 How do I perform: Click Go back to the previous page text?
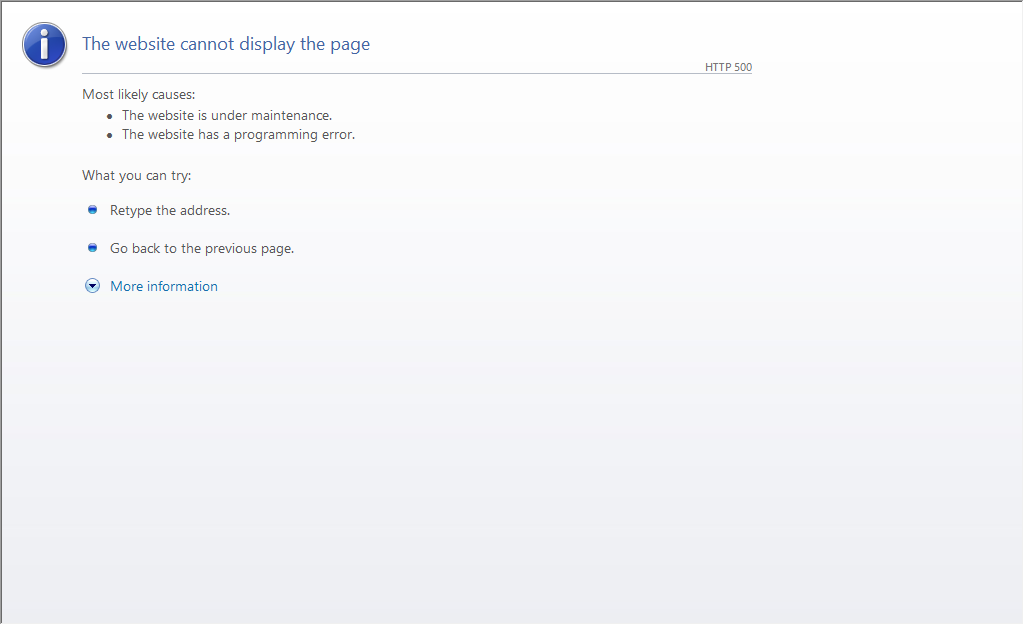click(x=202, y=249)
